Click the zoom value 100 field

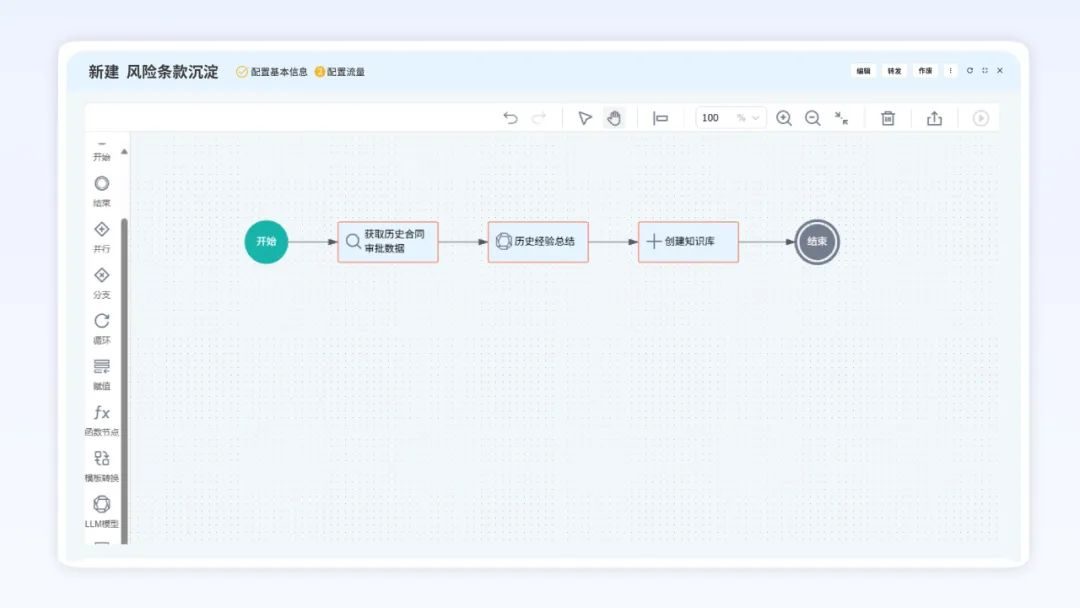[711, 118]
